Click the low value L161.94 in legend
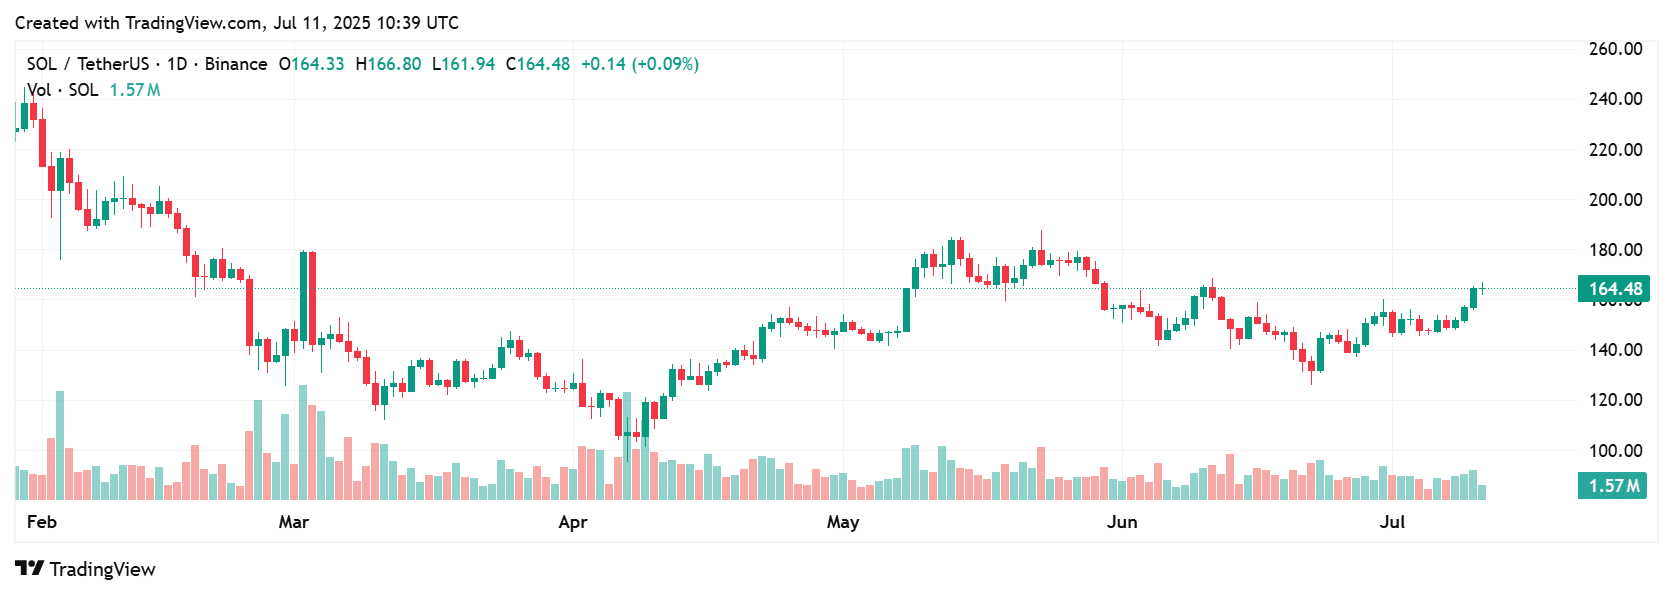This screenshot has width=1673, height=595. [463, 64]
